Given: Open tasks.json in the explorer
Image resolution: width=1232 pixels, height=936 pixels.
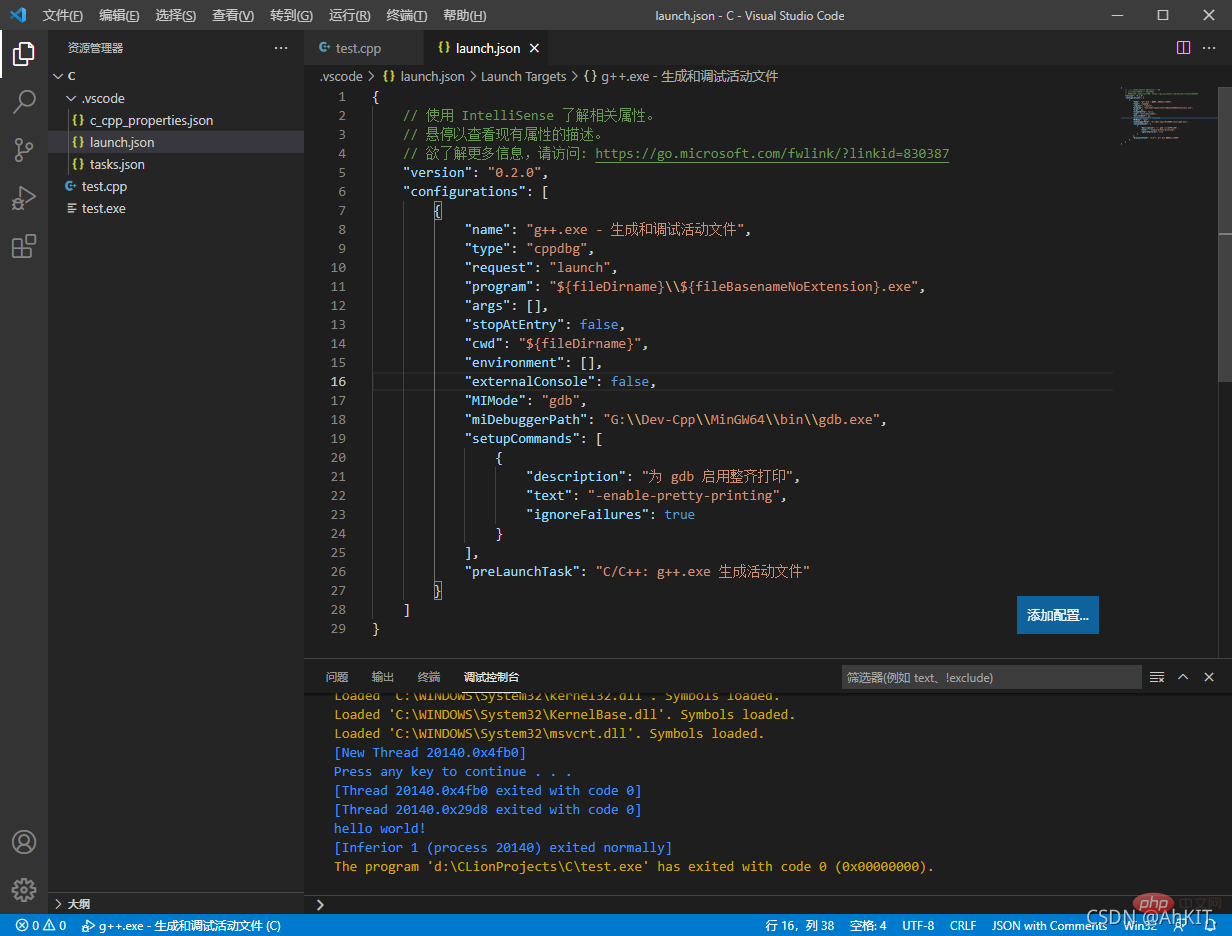Looking at the screenshot, I should coord(117,164).
